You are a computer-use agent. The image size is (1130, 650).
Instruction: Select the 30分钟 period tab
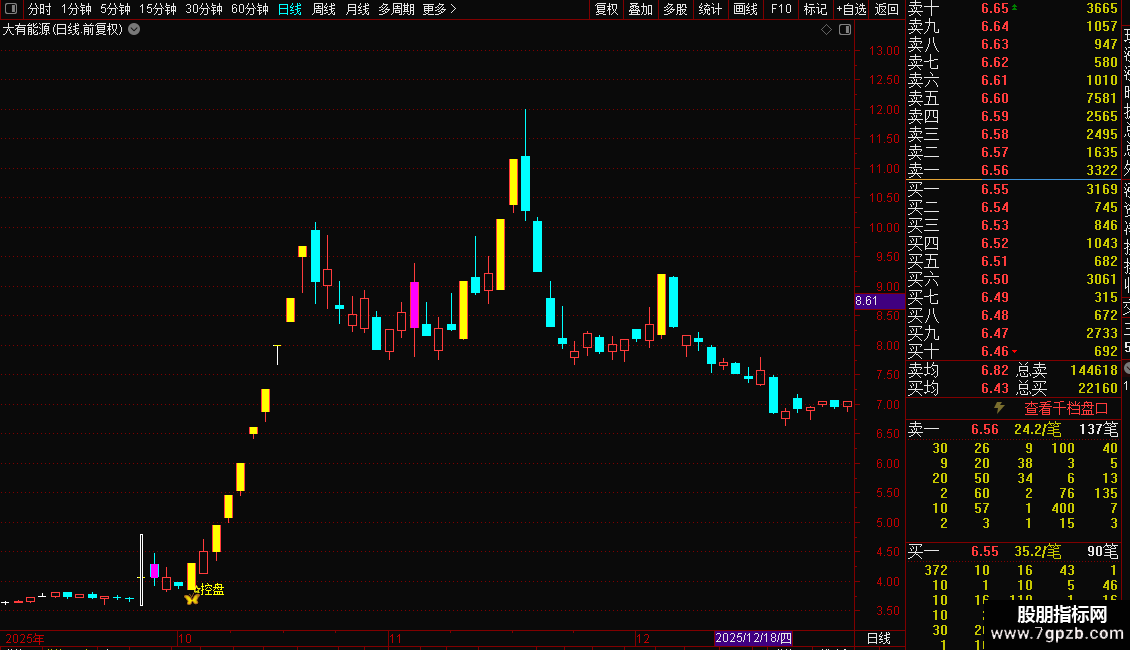[x=204, y=9]
